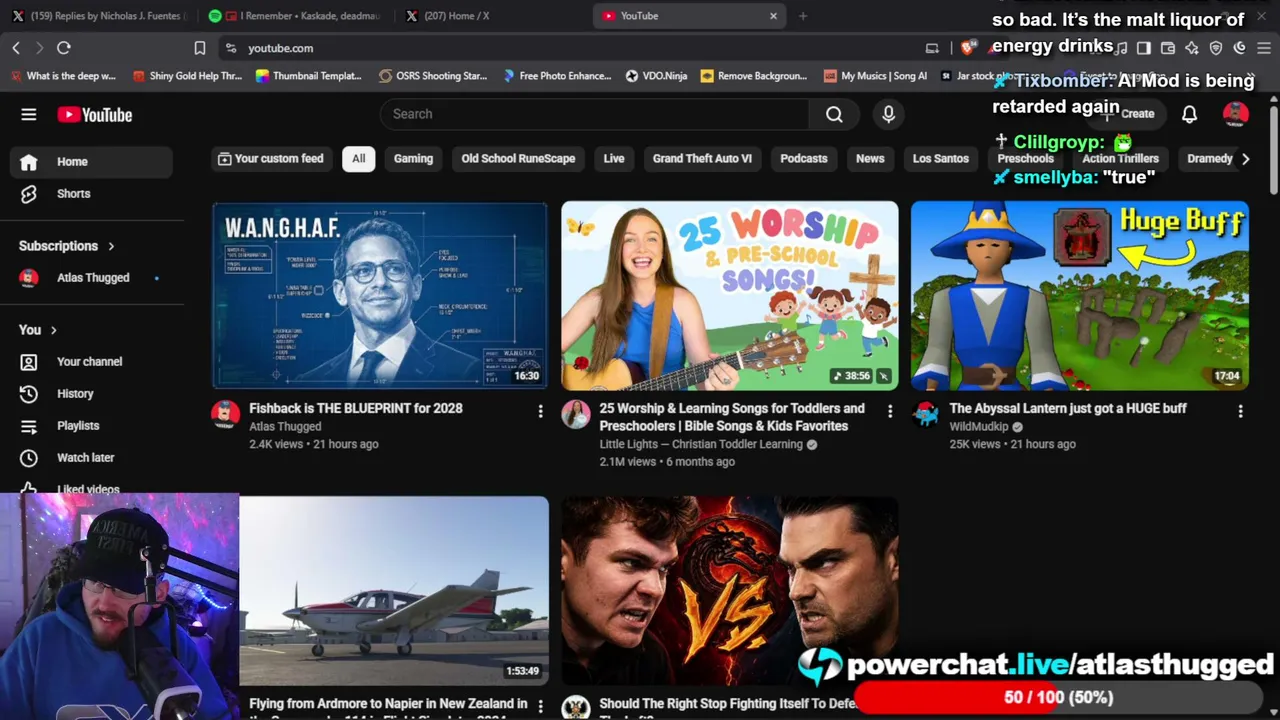This screenshot has height=720, width=1280.
Task: Focus the YouTube search box
Action: click(x=595, y=114)
